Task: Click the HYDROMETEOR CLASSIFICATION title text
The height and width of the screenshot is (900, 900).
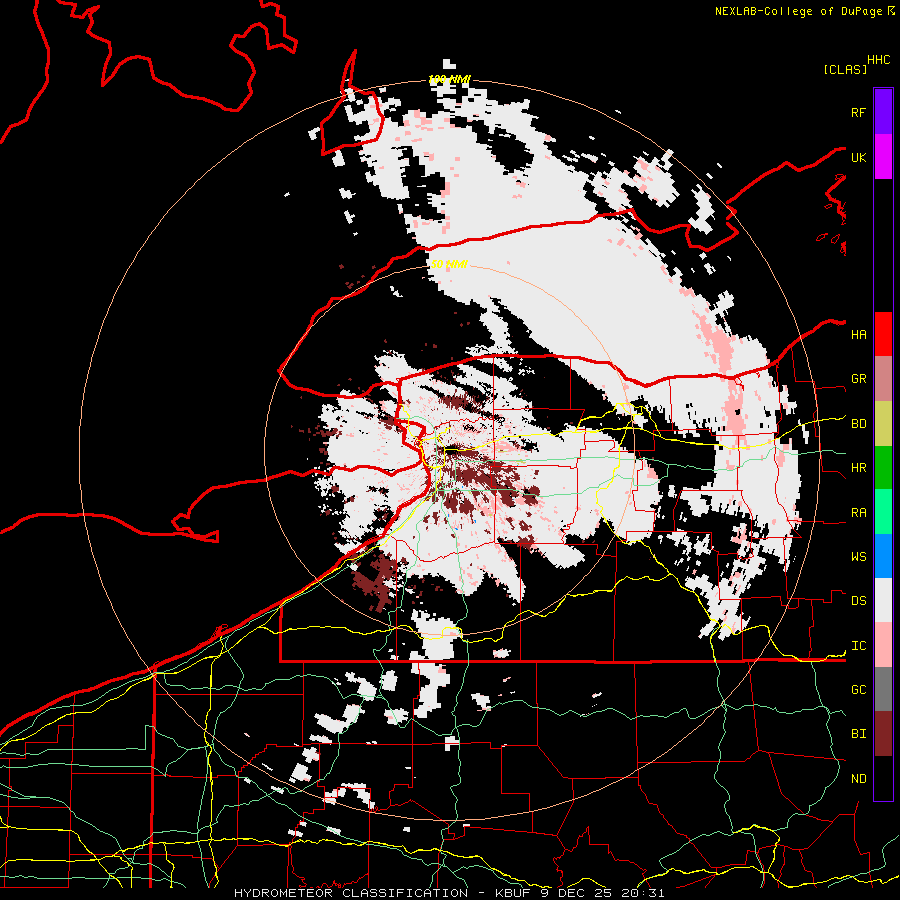Action: (351, 893)
